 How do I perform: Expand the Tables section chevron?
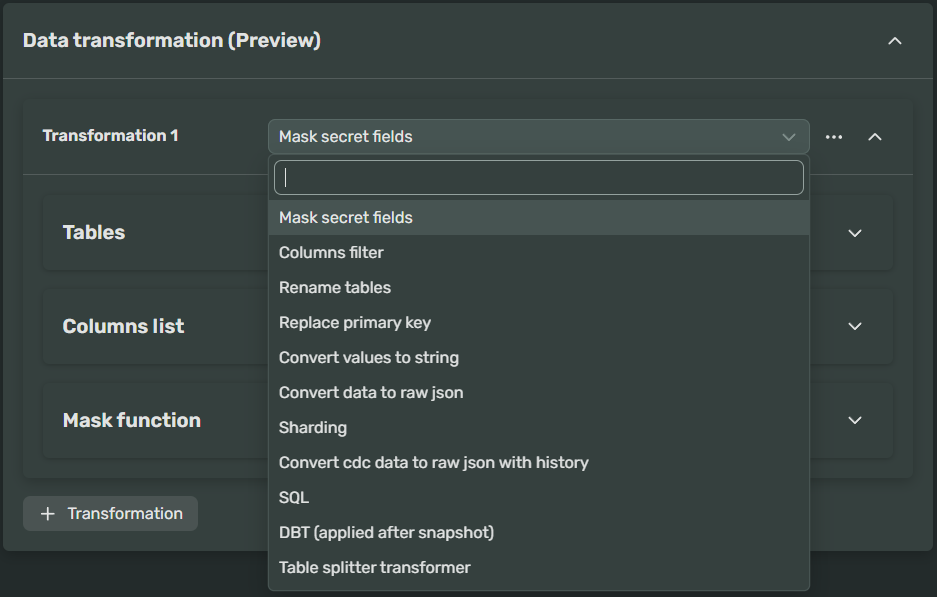tap(855, 233)
